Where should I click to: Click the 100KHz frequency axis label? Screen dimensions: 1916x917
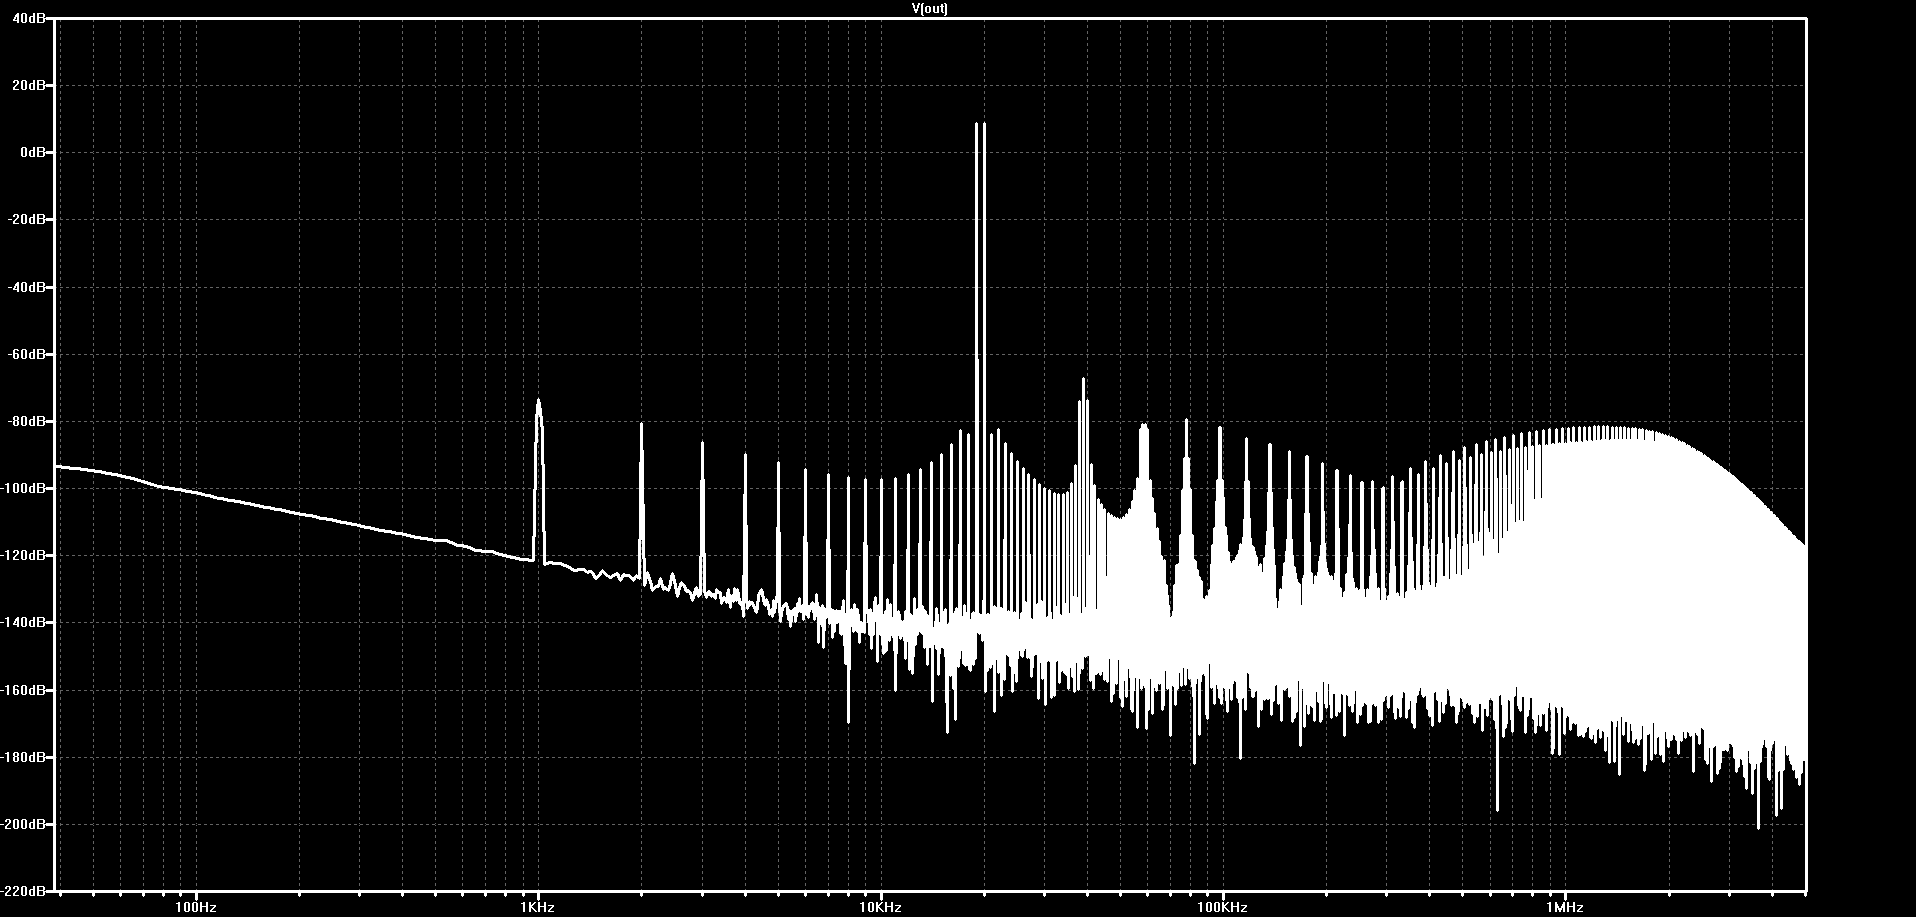(x=1222, y=908)
